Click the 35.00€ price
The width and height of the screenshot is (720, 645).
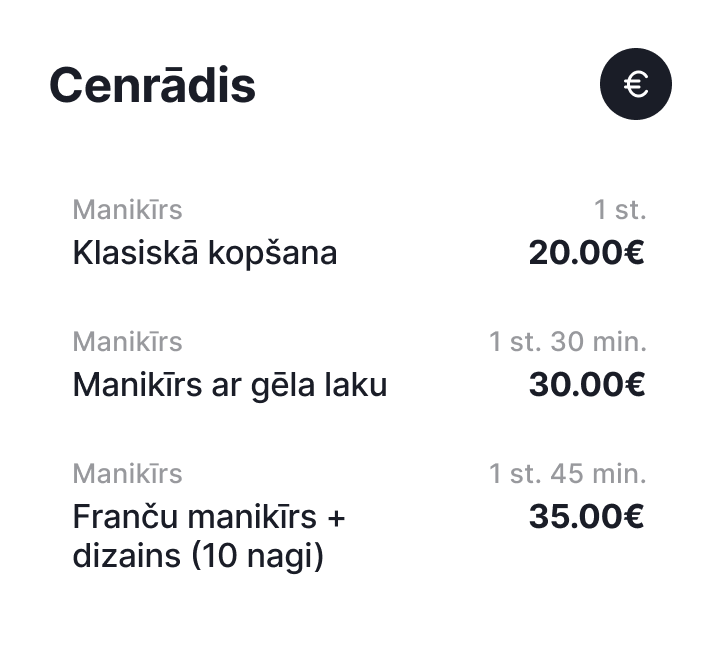click(x=587, y=516)
